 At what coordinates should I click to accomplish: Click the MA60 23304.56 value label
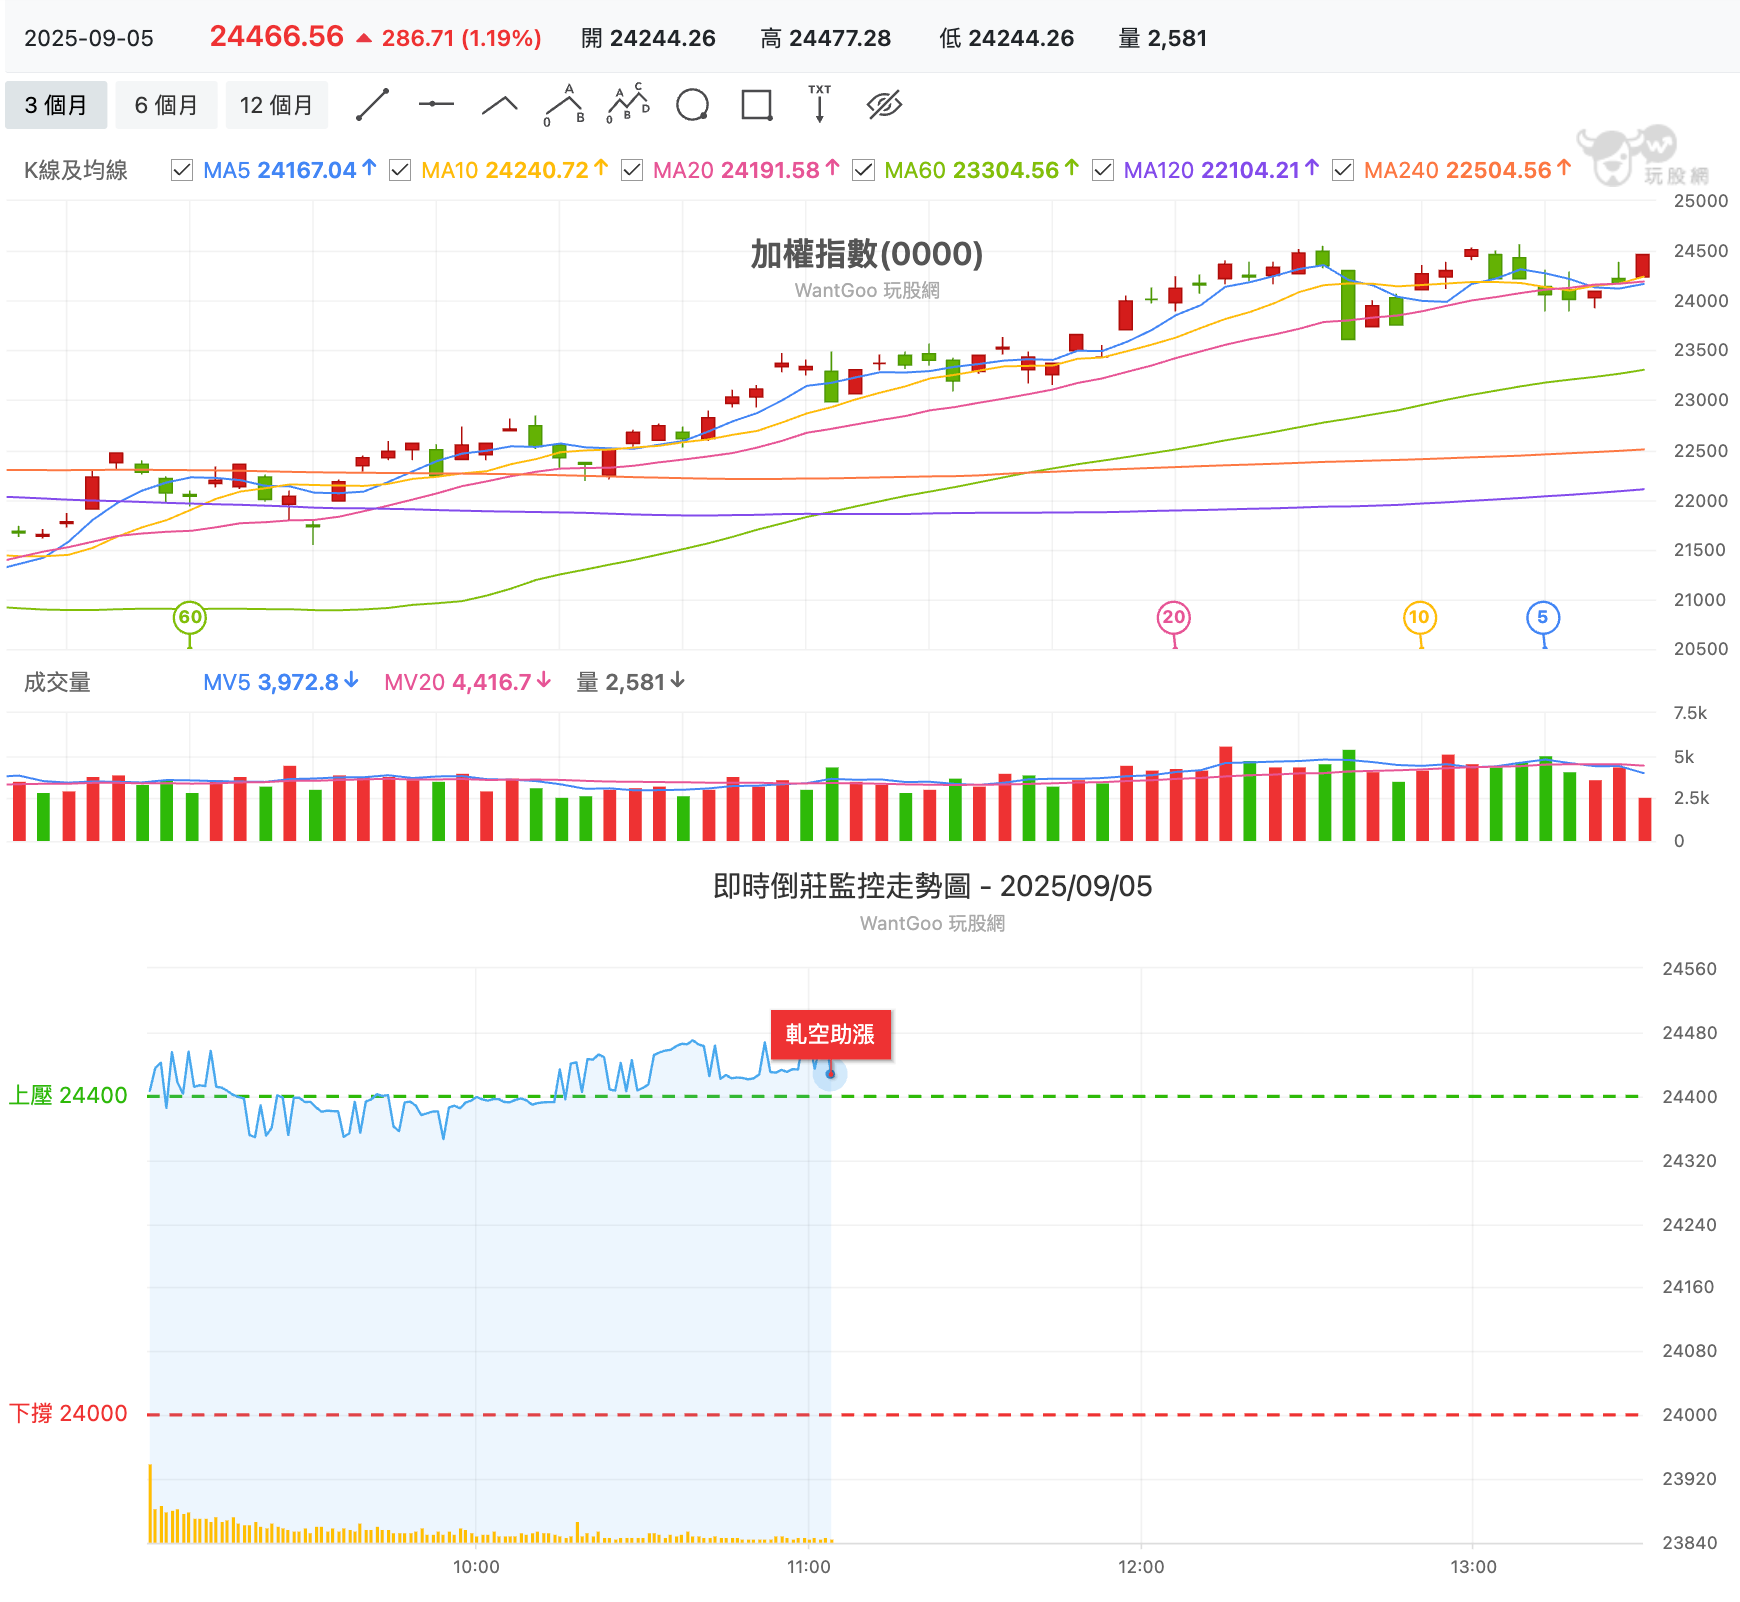tap(982, 170)
